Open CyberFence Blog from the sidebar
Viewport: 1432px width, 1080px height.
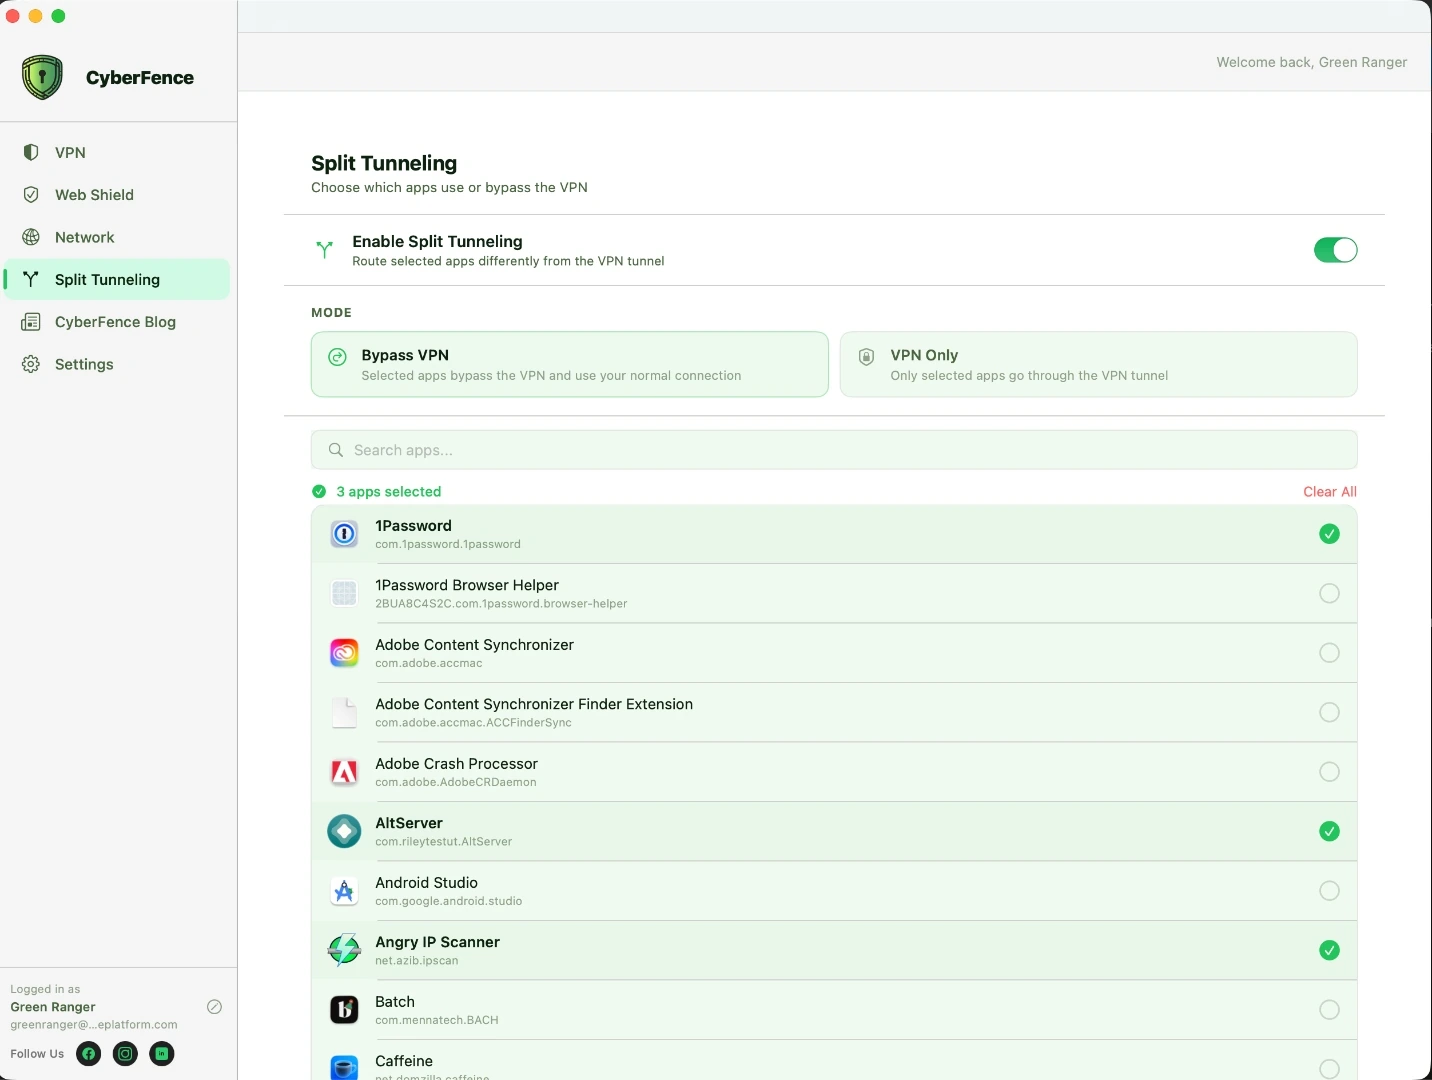click(118, 322)
